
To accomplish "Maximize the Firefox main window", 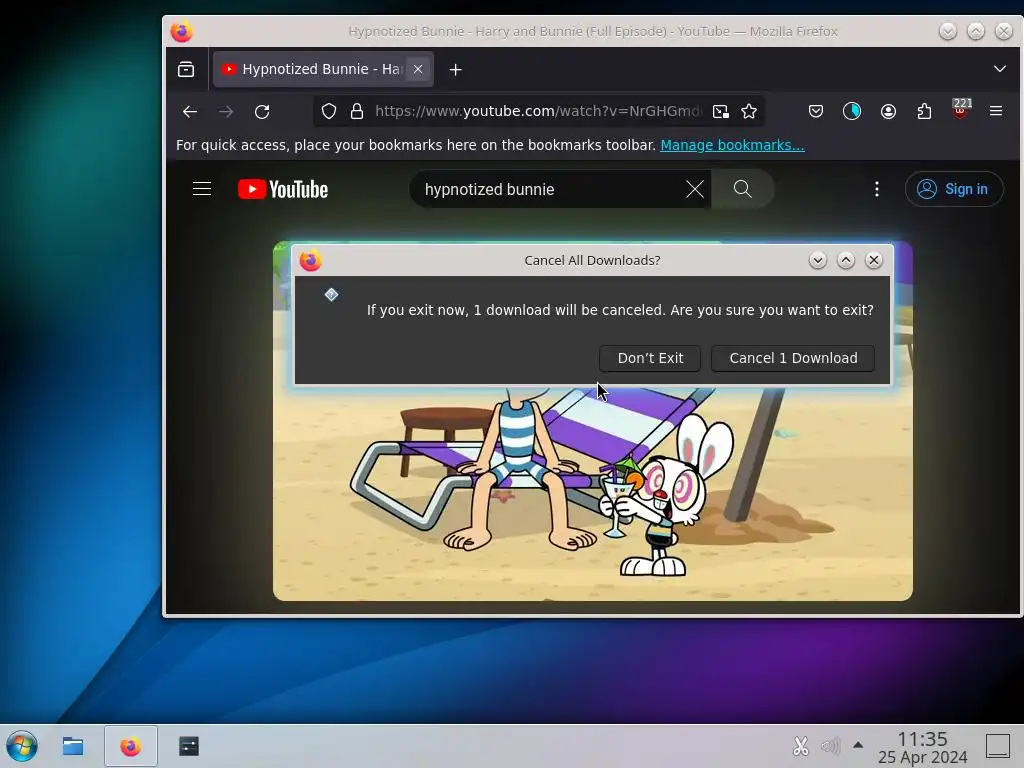I will (976, 31).
